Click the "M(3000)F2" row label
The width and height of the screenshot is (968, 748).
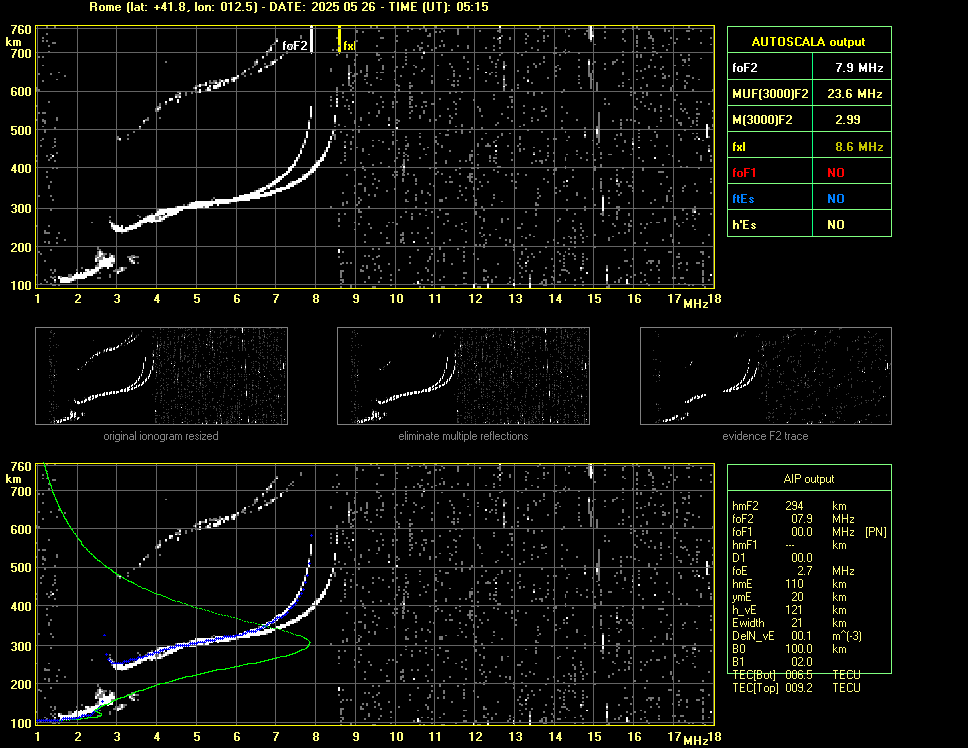coord(762,120)
